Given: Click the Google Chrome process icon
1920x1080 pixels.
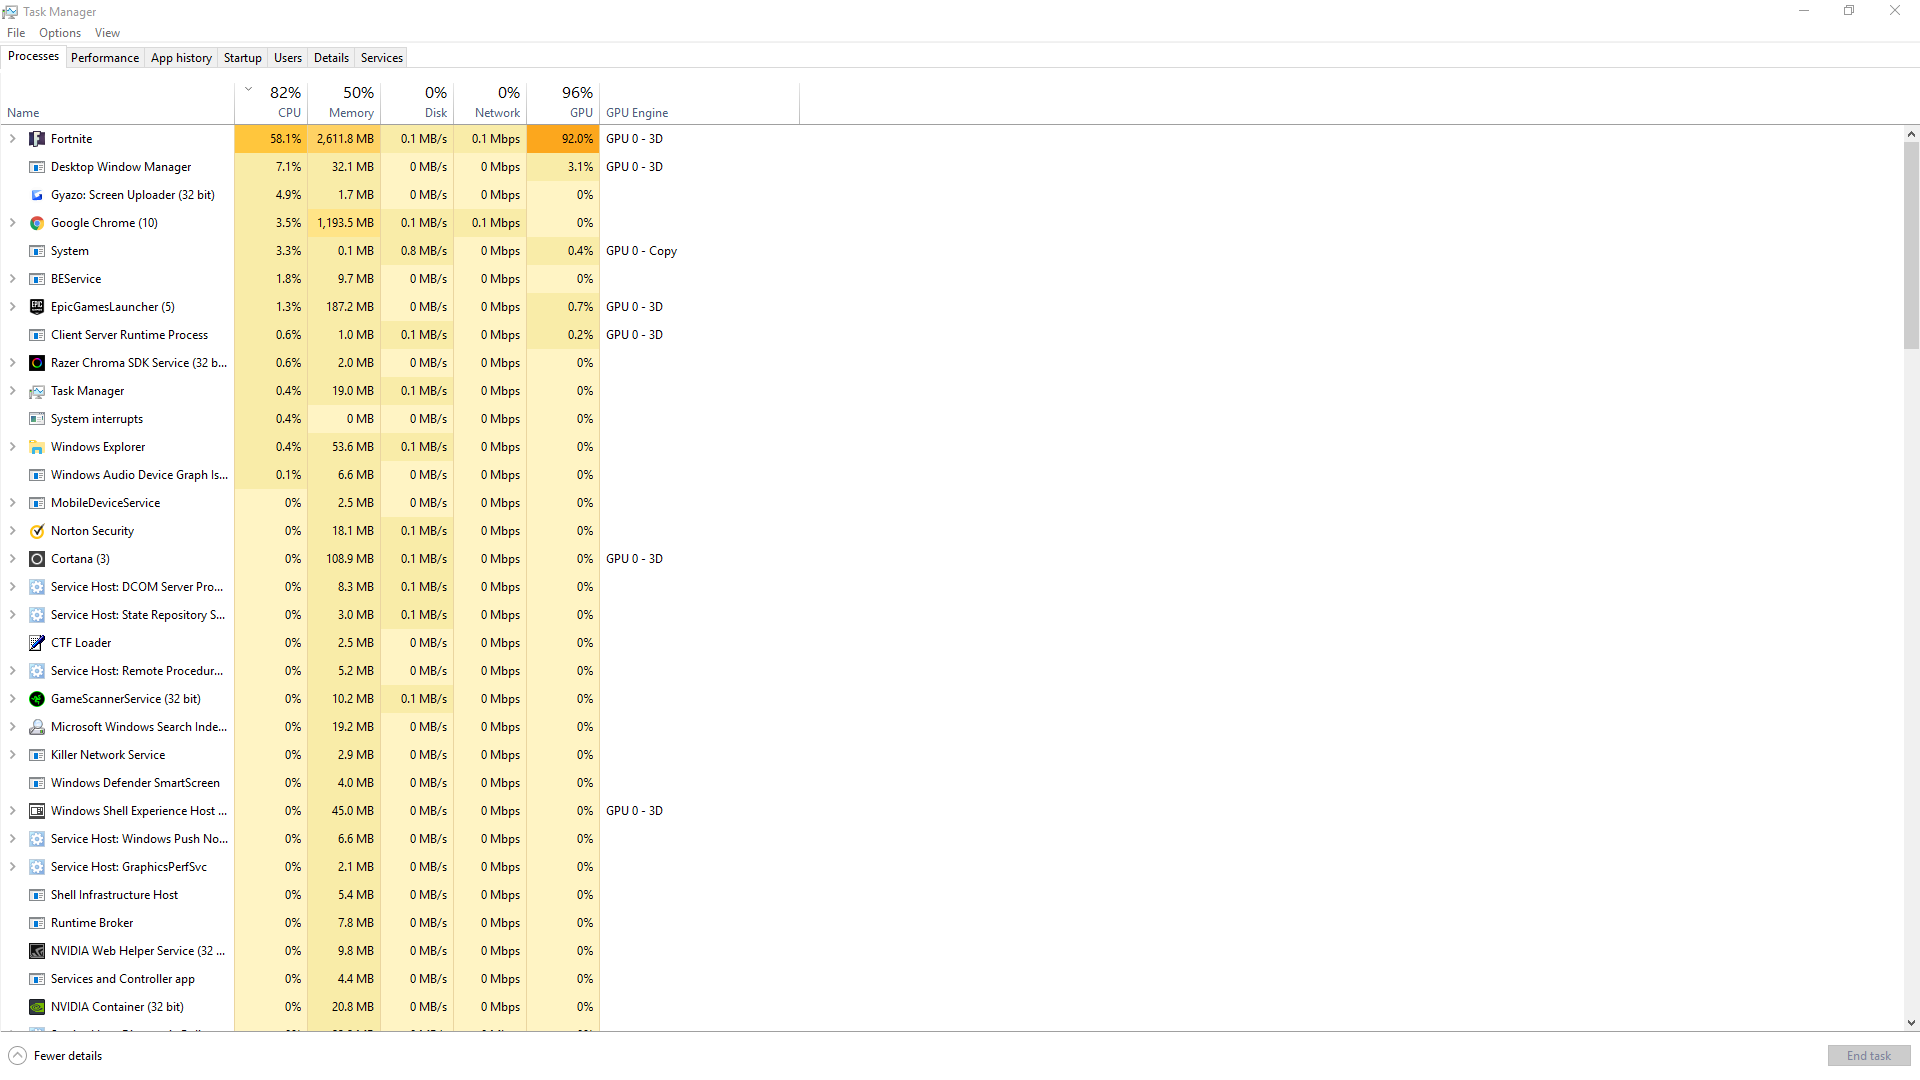Looking at the screenshot, I should pos(37,223).
